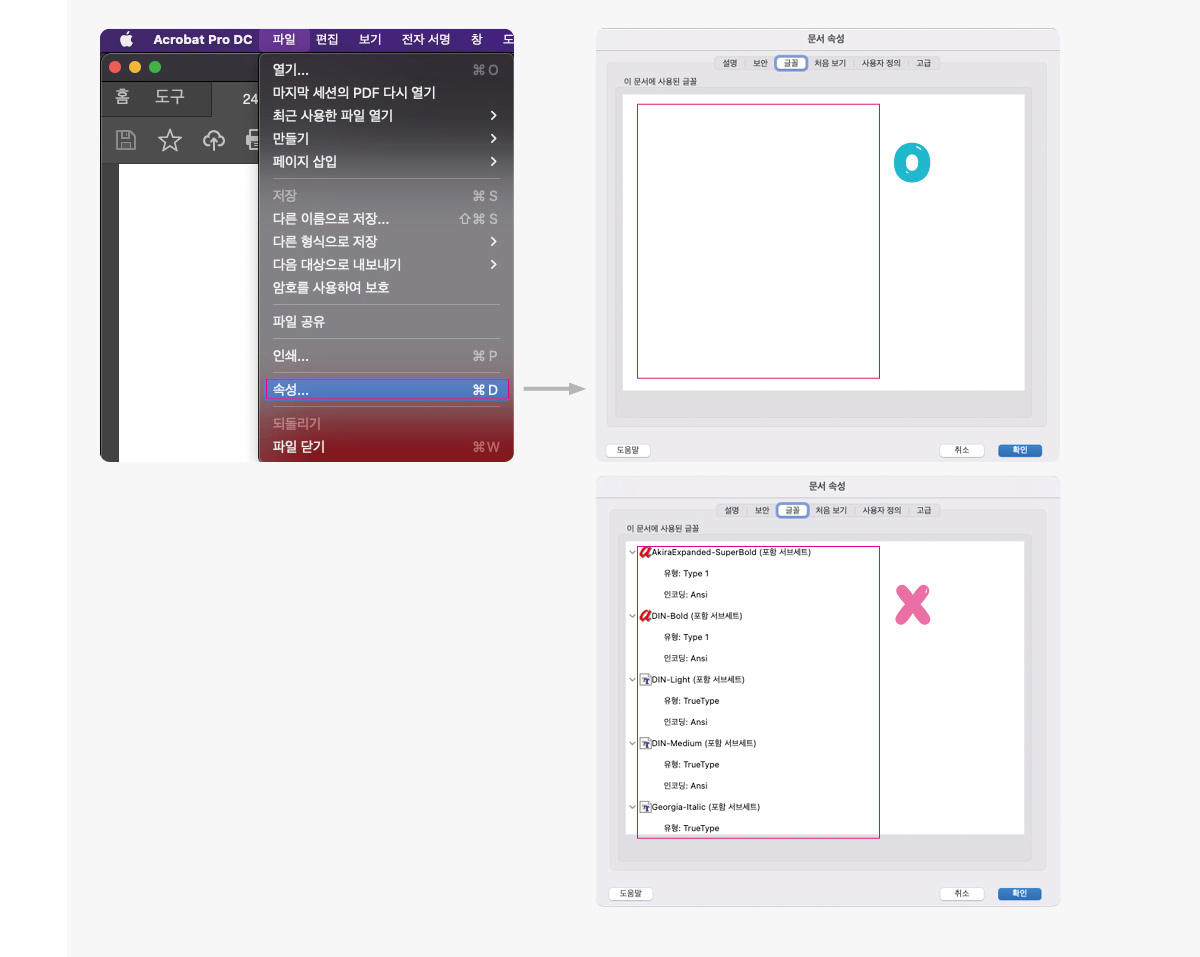1200x957 pixels.
Task: Open the 만들기 submenu arrow
Action: click(495, 138)
